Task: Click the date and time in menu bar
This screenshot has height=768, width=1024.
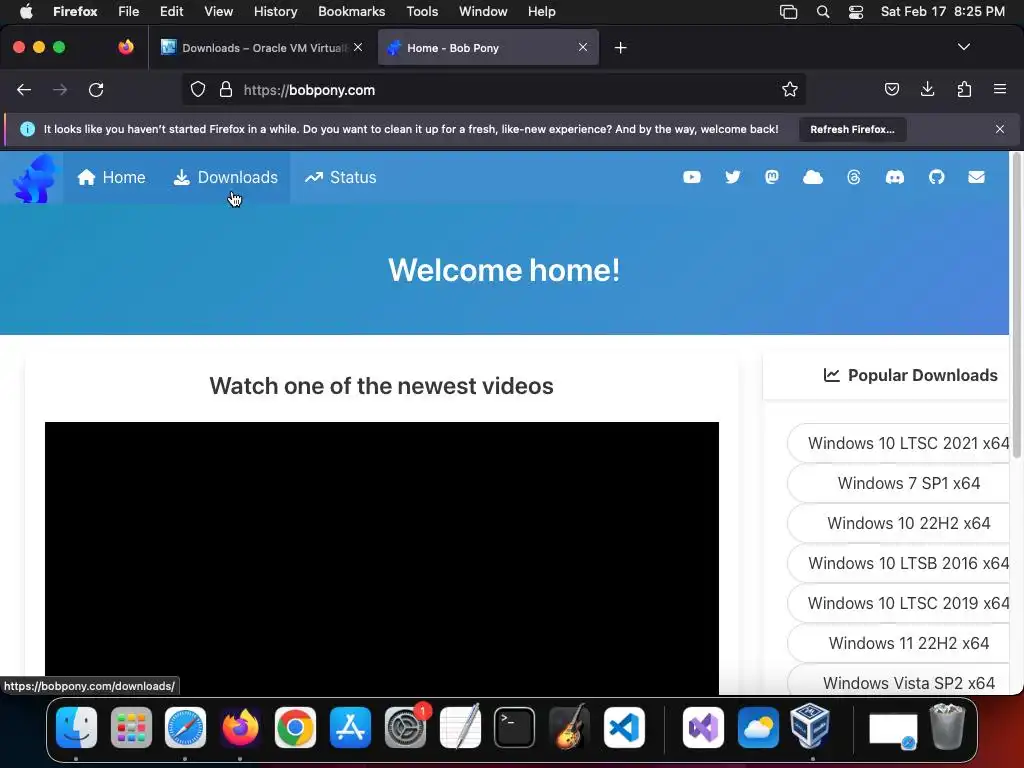Action: pyautogui.click(x=942, y=12)
